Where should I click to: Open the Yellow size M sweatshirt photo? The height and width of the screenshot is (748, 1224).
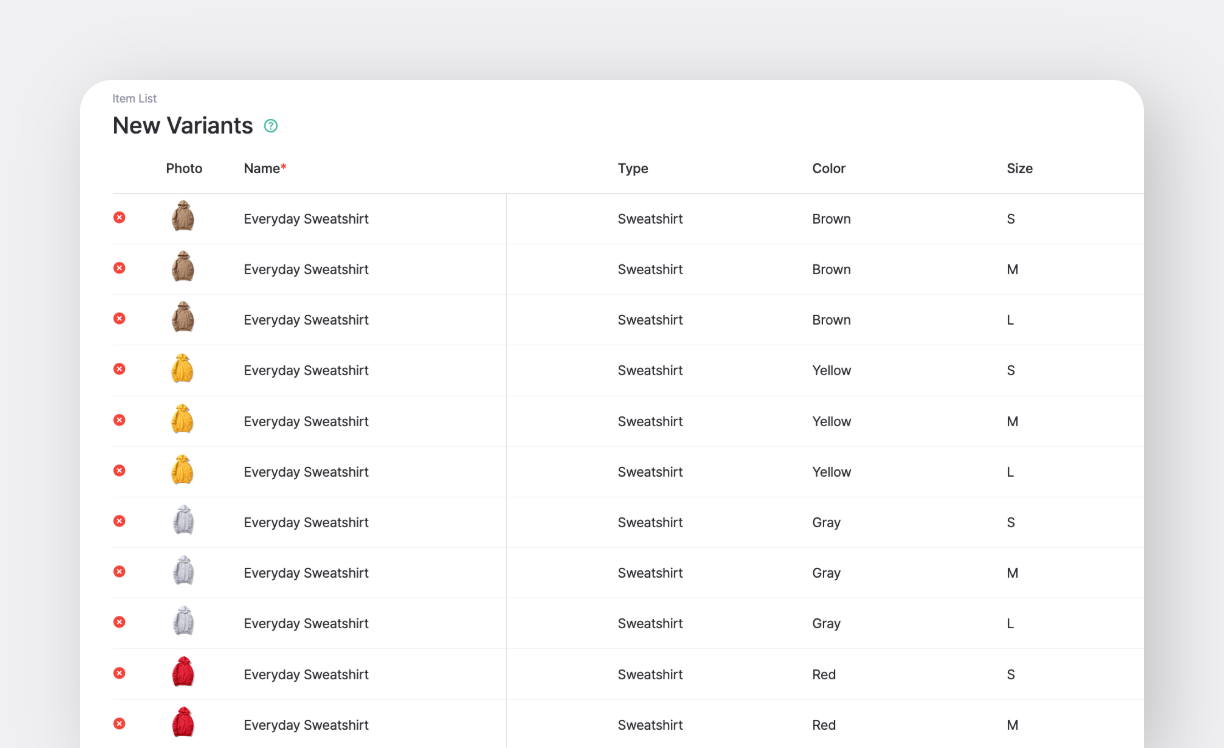[182, 419]
